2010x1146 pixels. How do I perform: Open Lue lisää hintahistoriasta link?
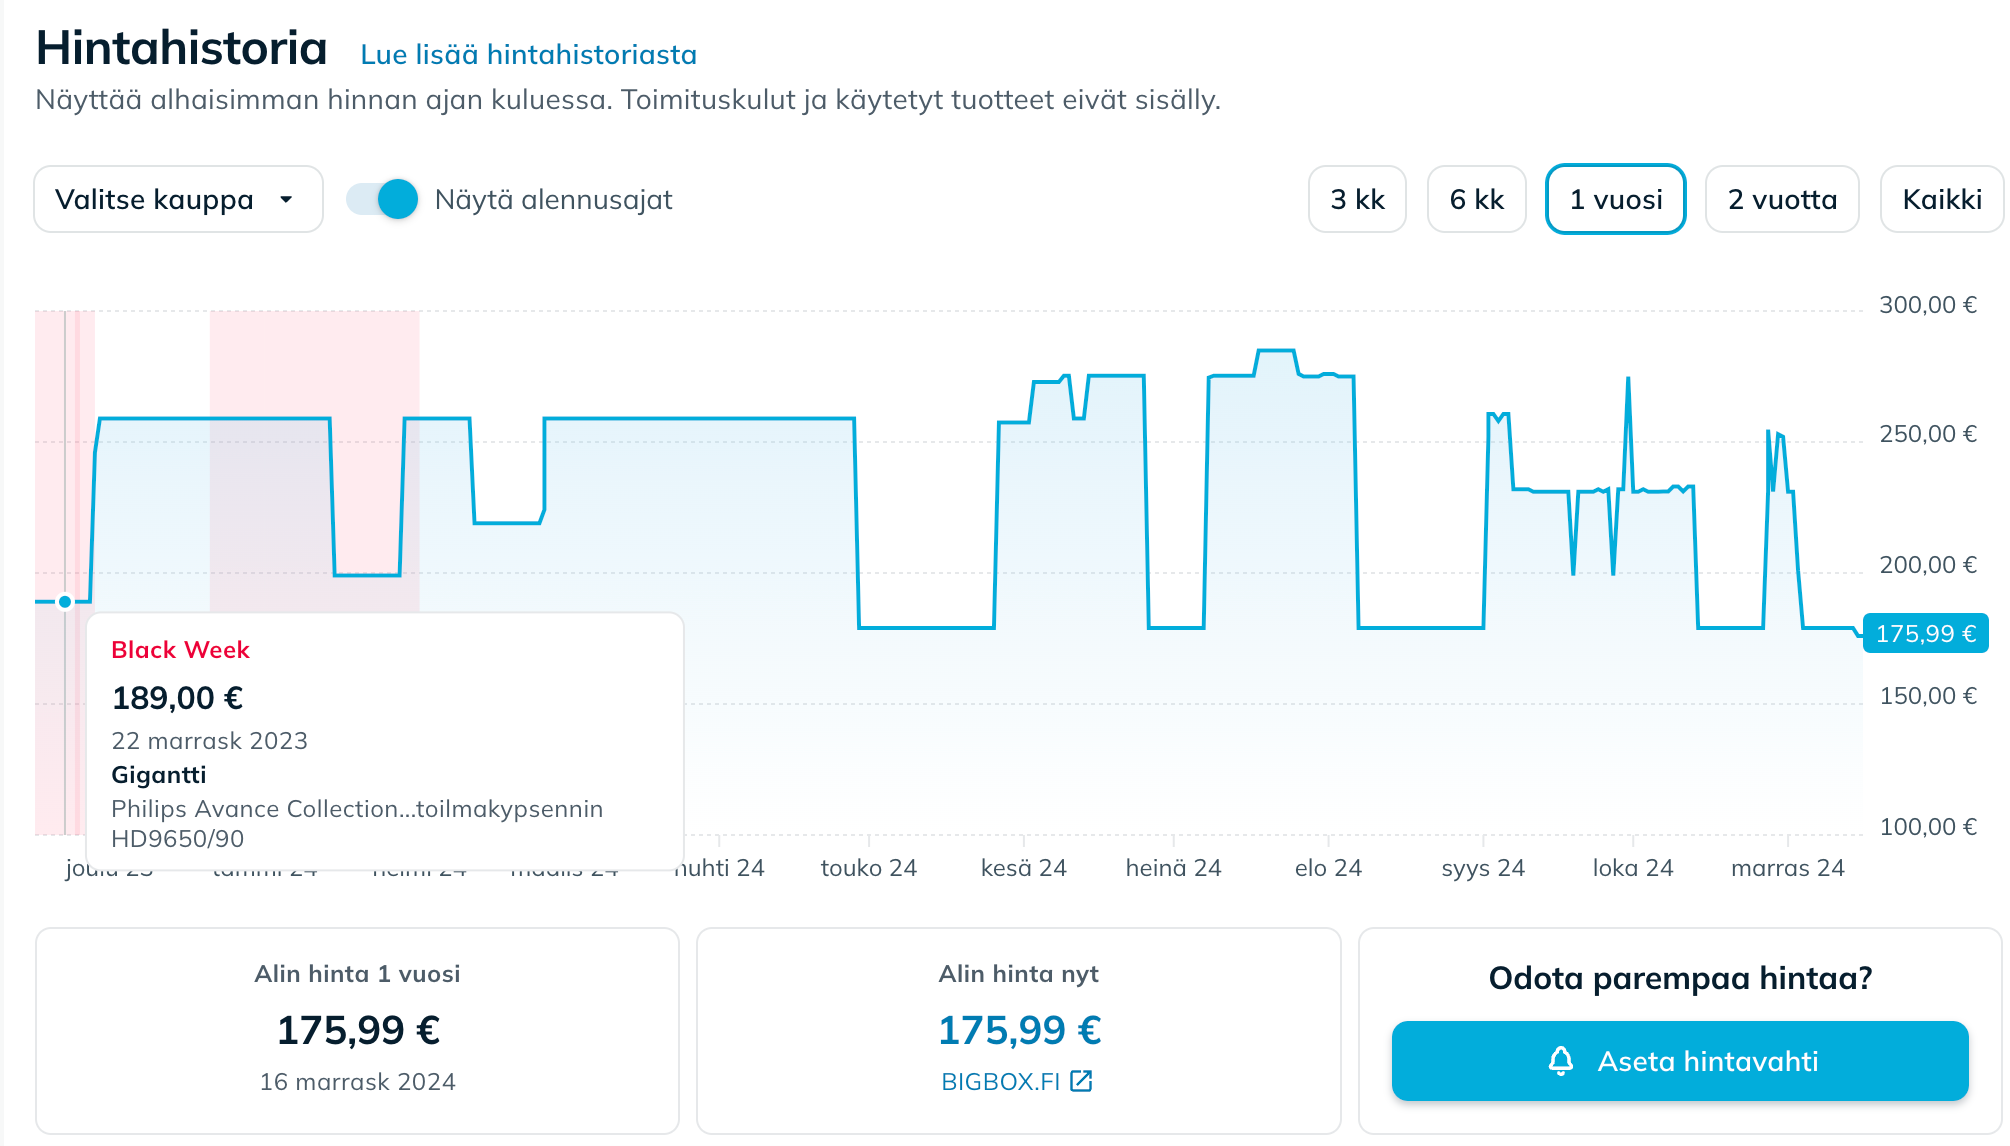point(528,55)
